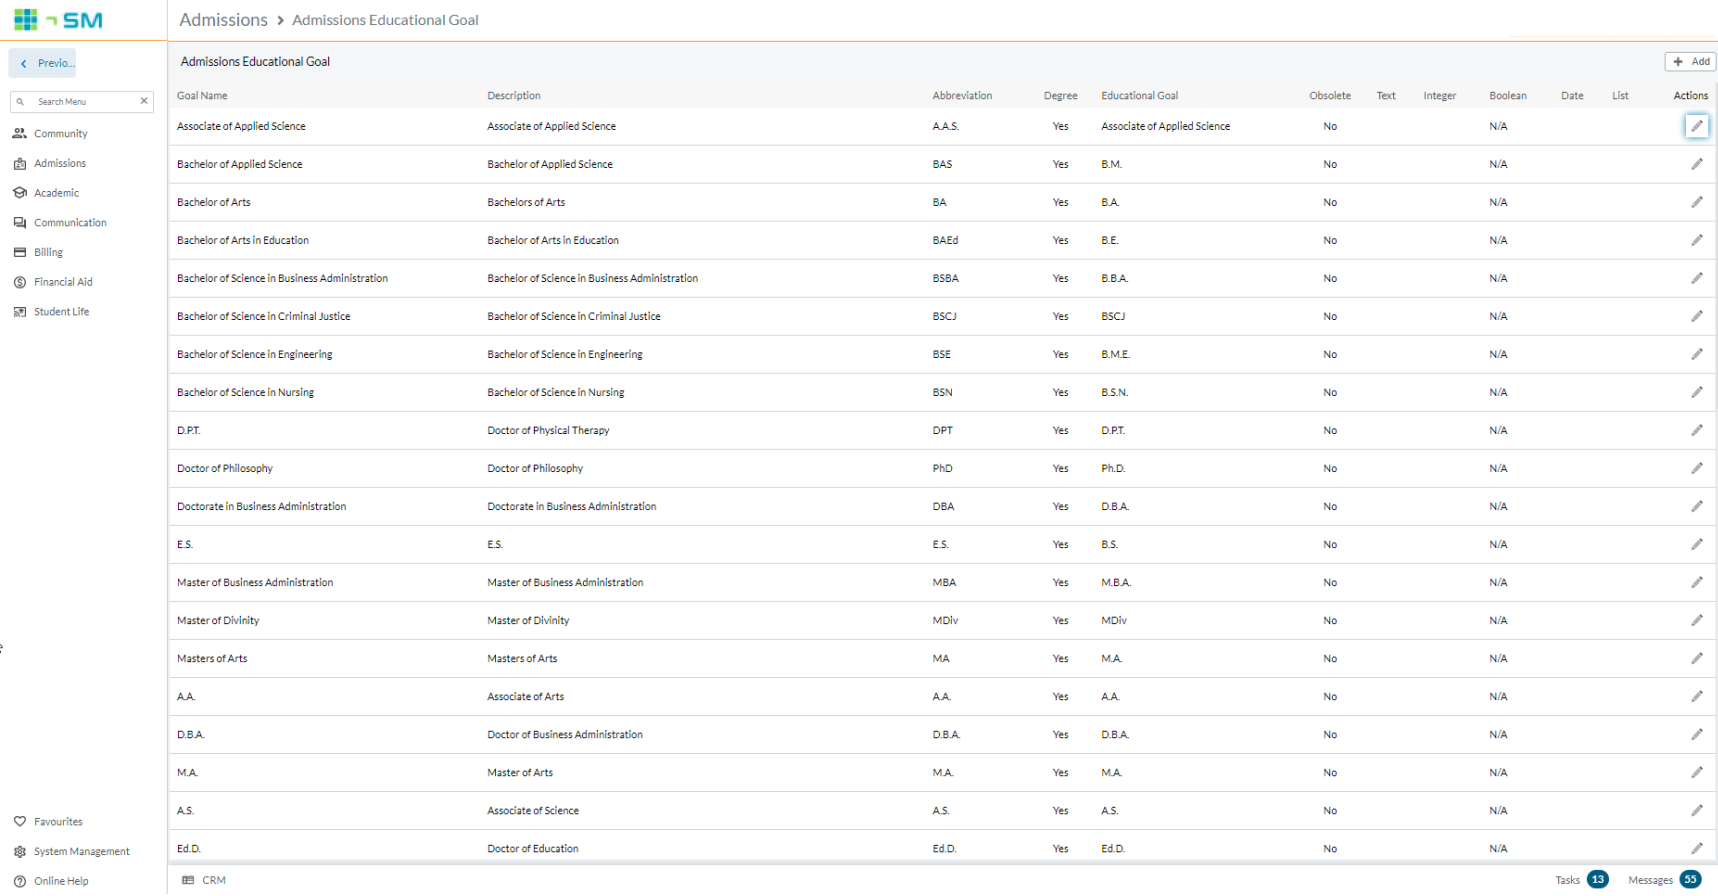Edit the Associate of Arts A.A. row
1718x896 pixels.
click(1696, 696)
